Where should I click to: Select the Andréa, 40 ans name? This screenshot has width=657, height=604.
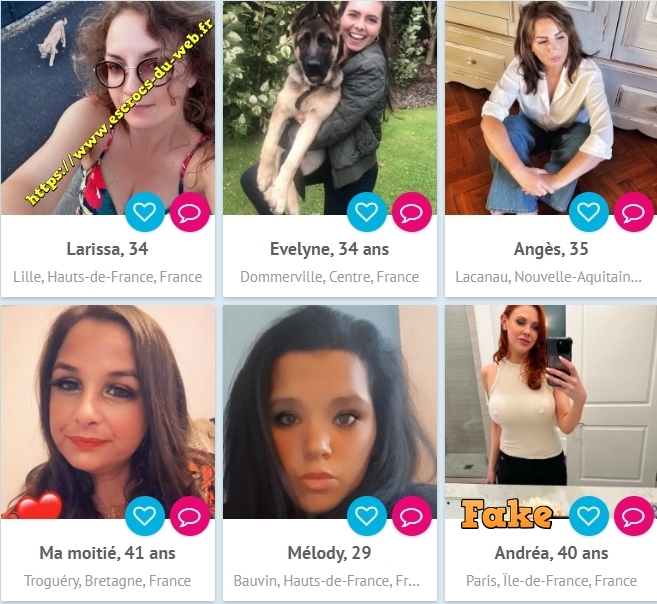click(x=551, y=553)
